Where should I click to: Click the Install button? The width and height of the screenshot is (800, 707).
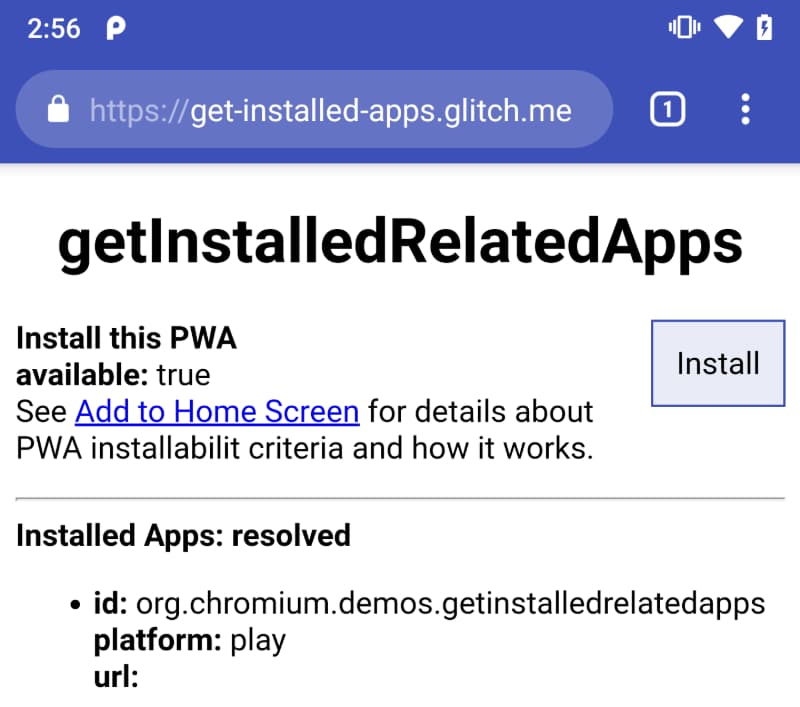[x=717, y=363]
